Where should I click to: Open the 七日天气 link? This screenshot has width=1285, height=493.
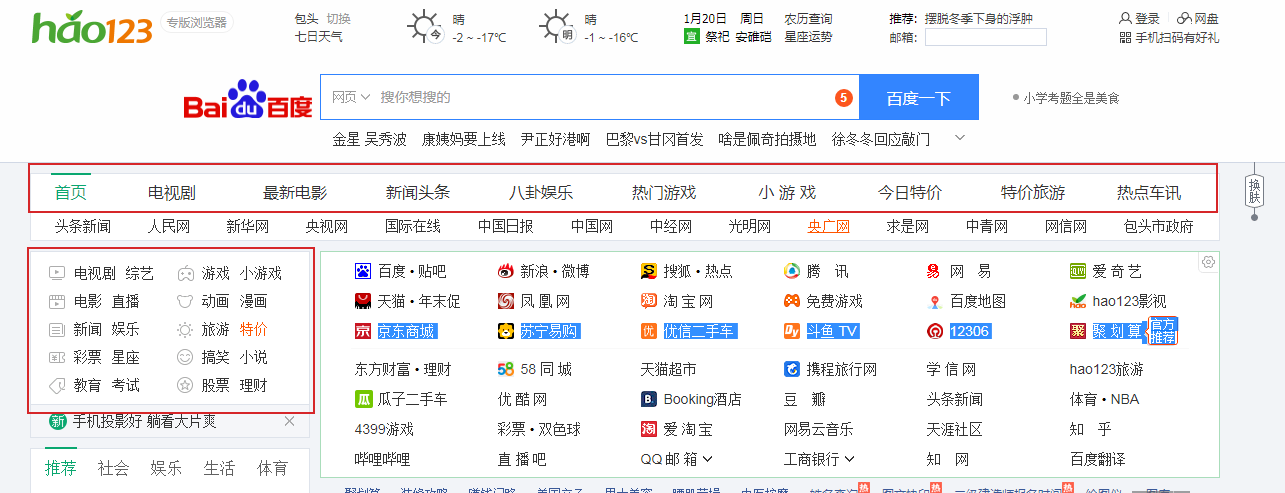pos(319,37)
